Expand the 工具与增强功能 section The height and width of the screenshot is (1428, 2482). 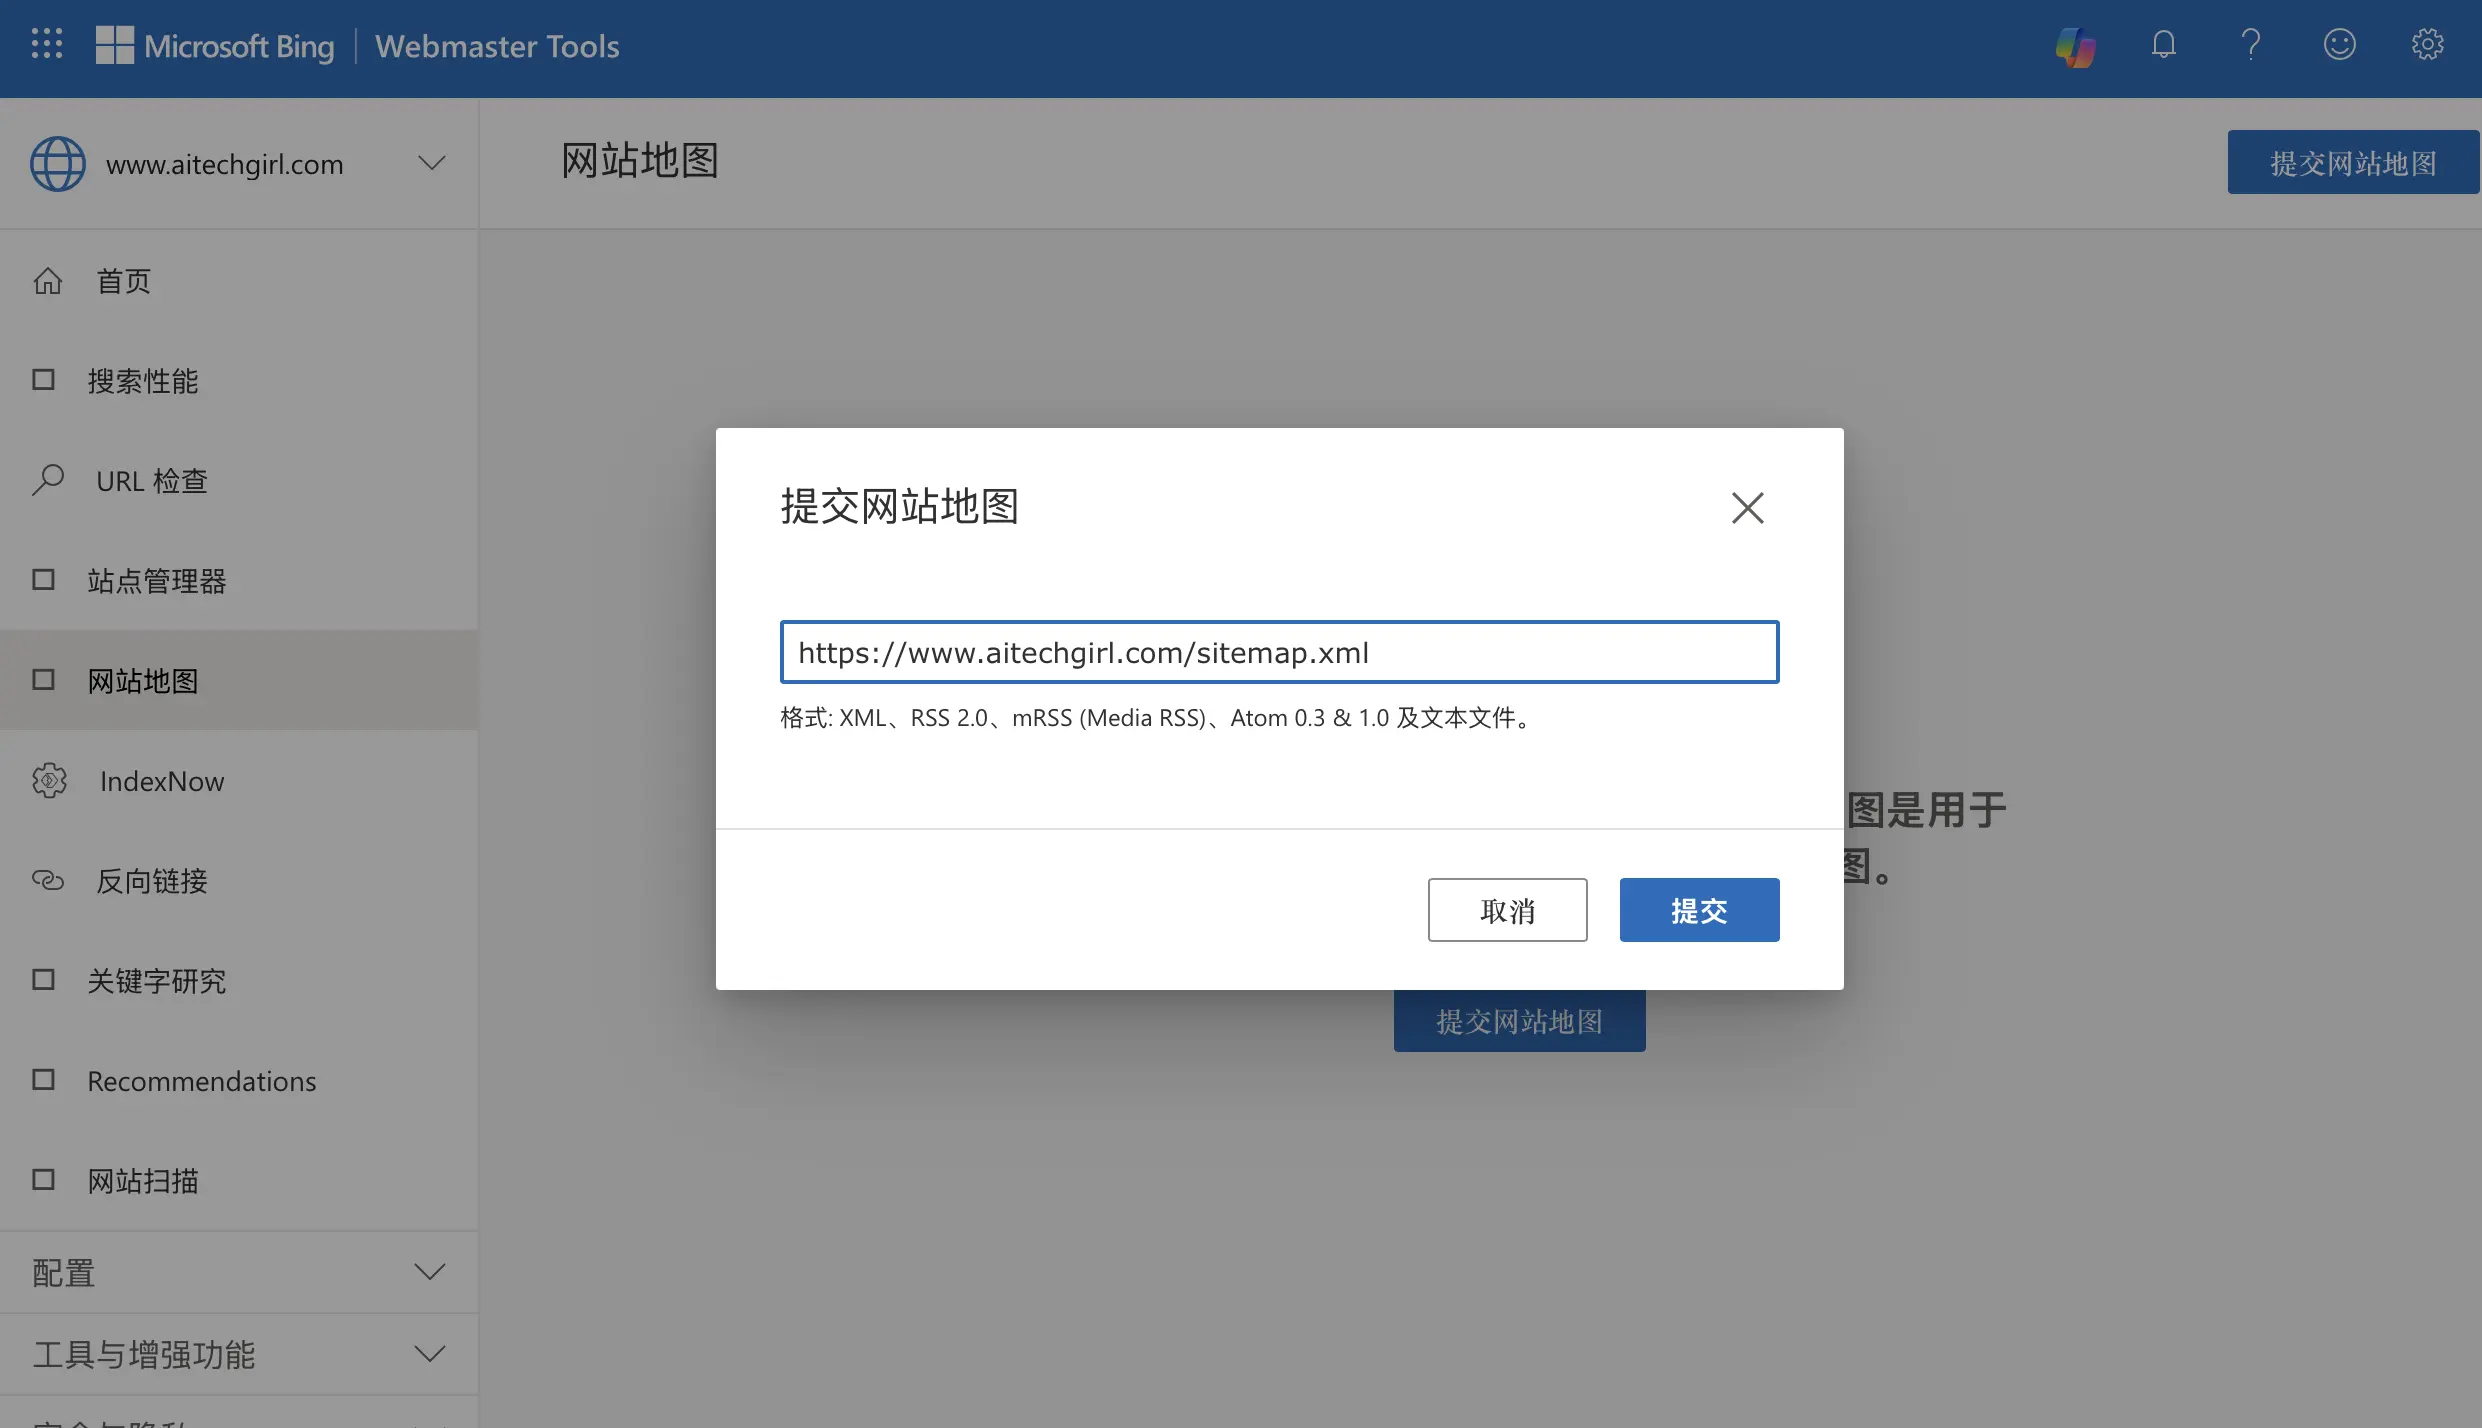pyautogui.click(x=239, y=1354)
